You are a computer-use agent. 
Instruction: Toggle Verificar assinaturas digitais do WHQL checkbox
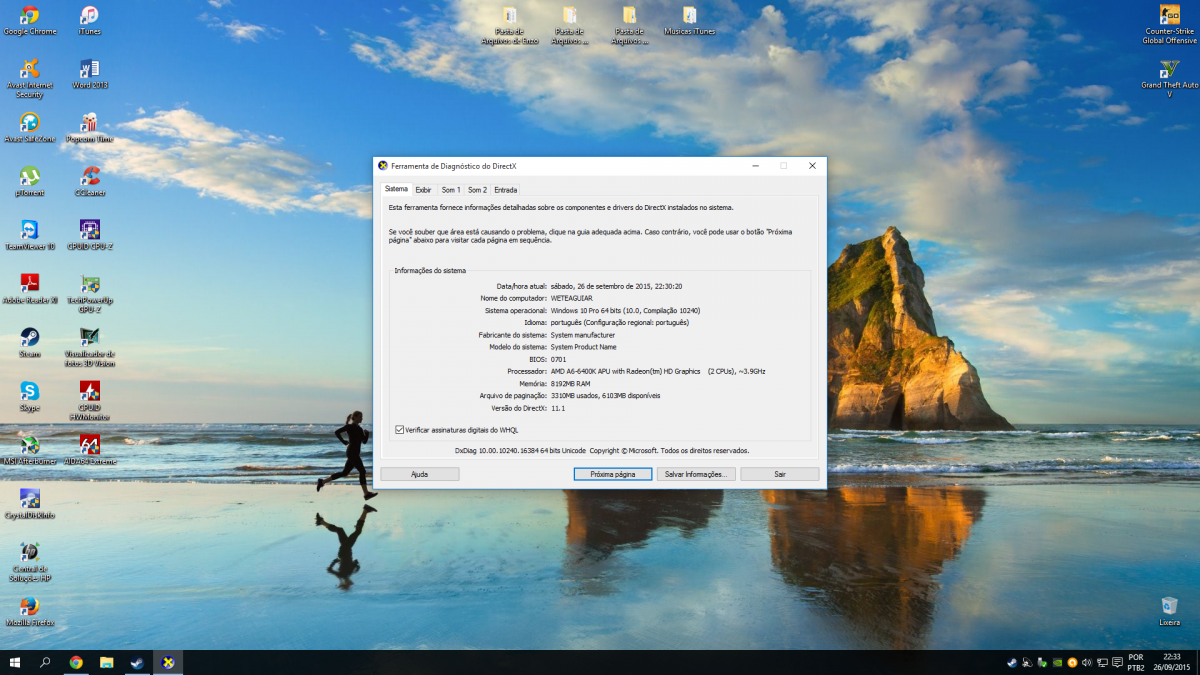(400, 429)
